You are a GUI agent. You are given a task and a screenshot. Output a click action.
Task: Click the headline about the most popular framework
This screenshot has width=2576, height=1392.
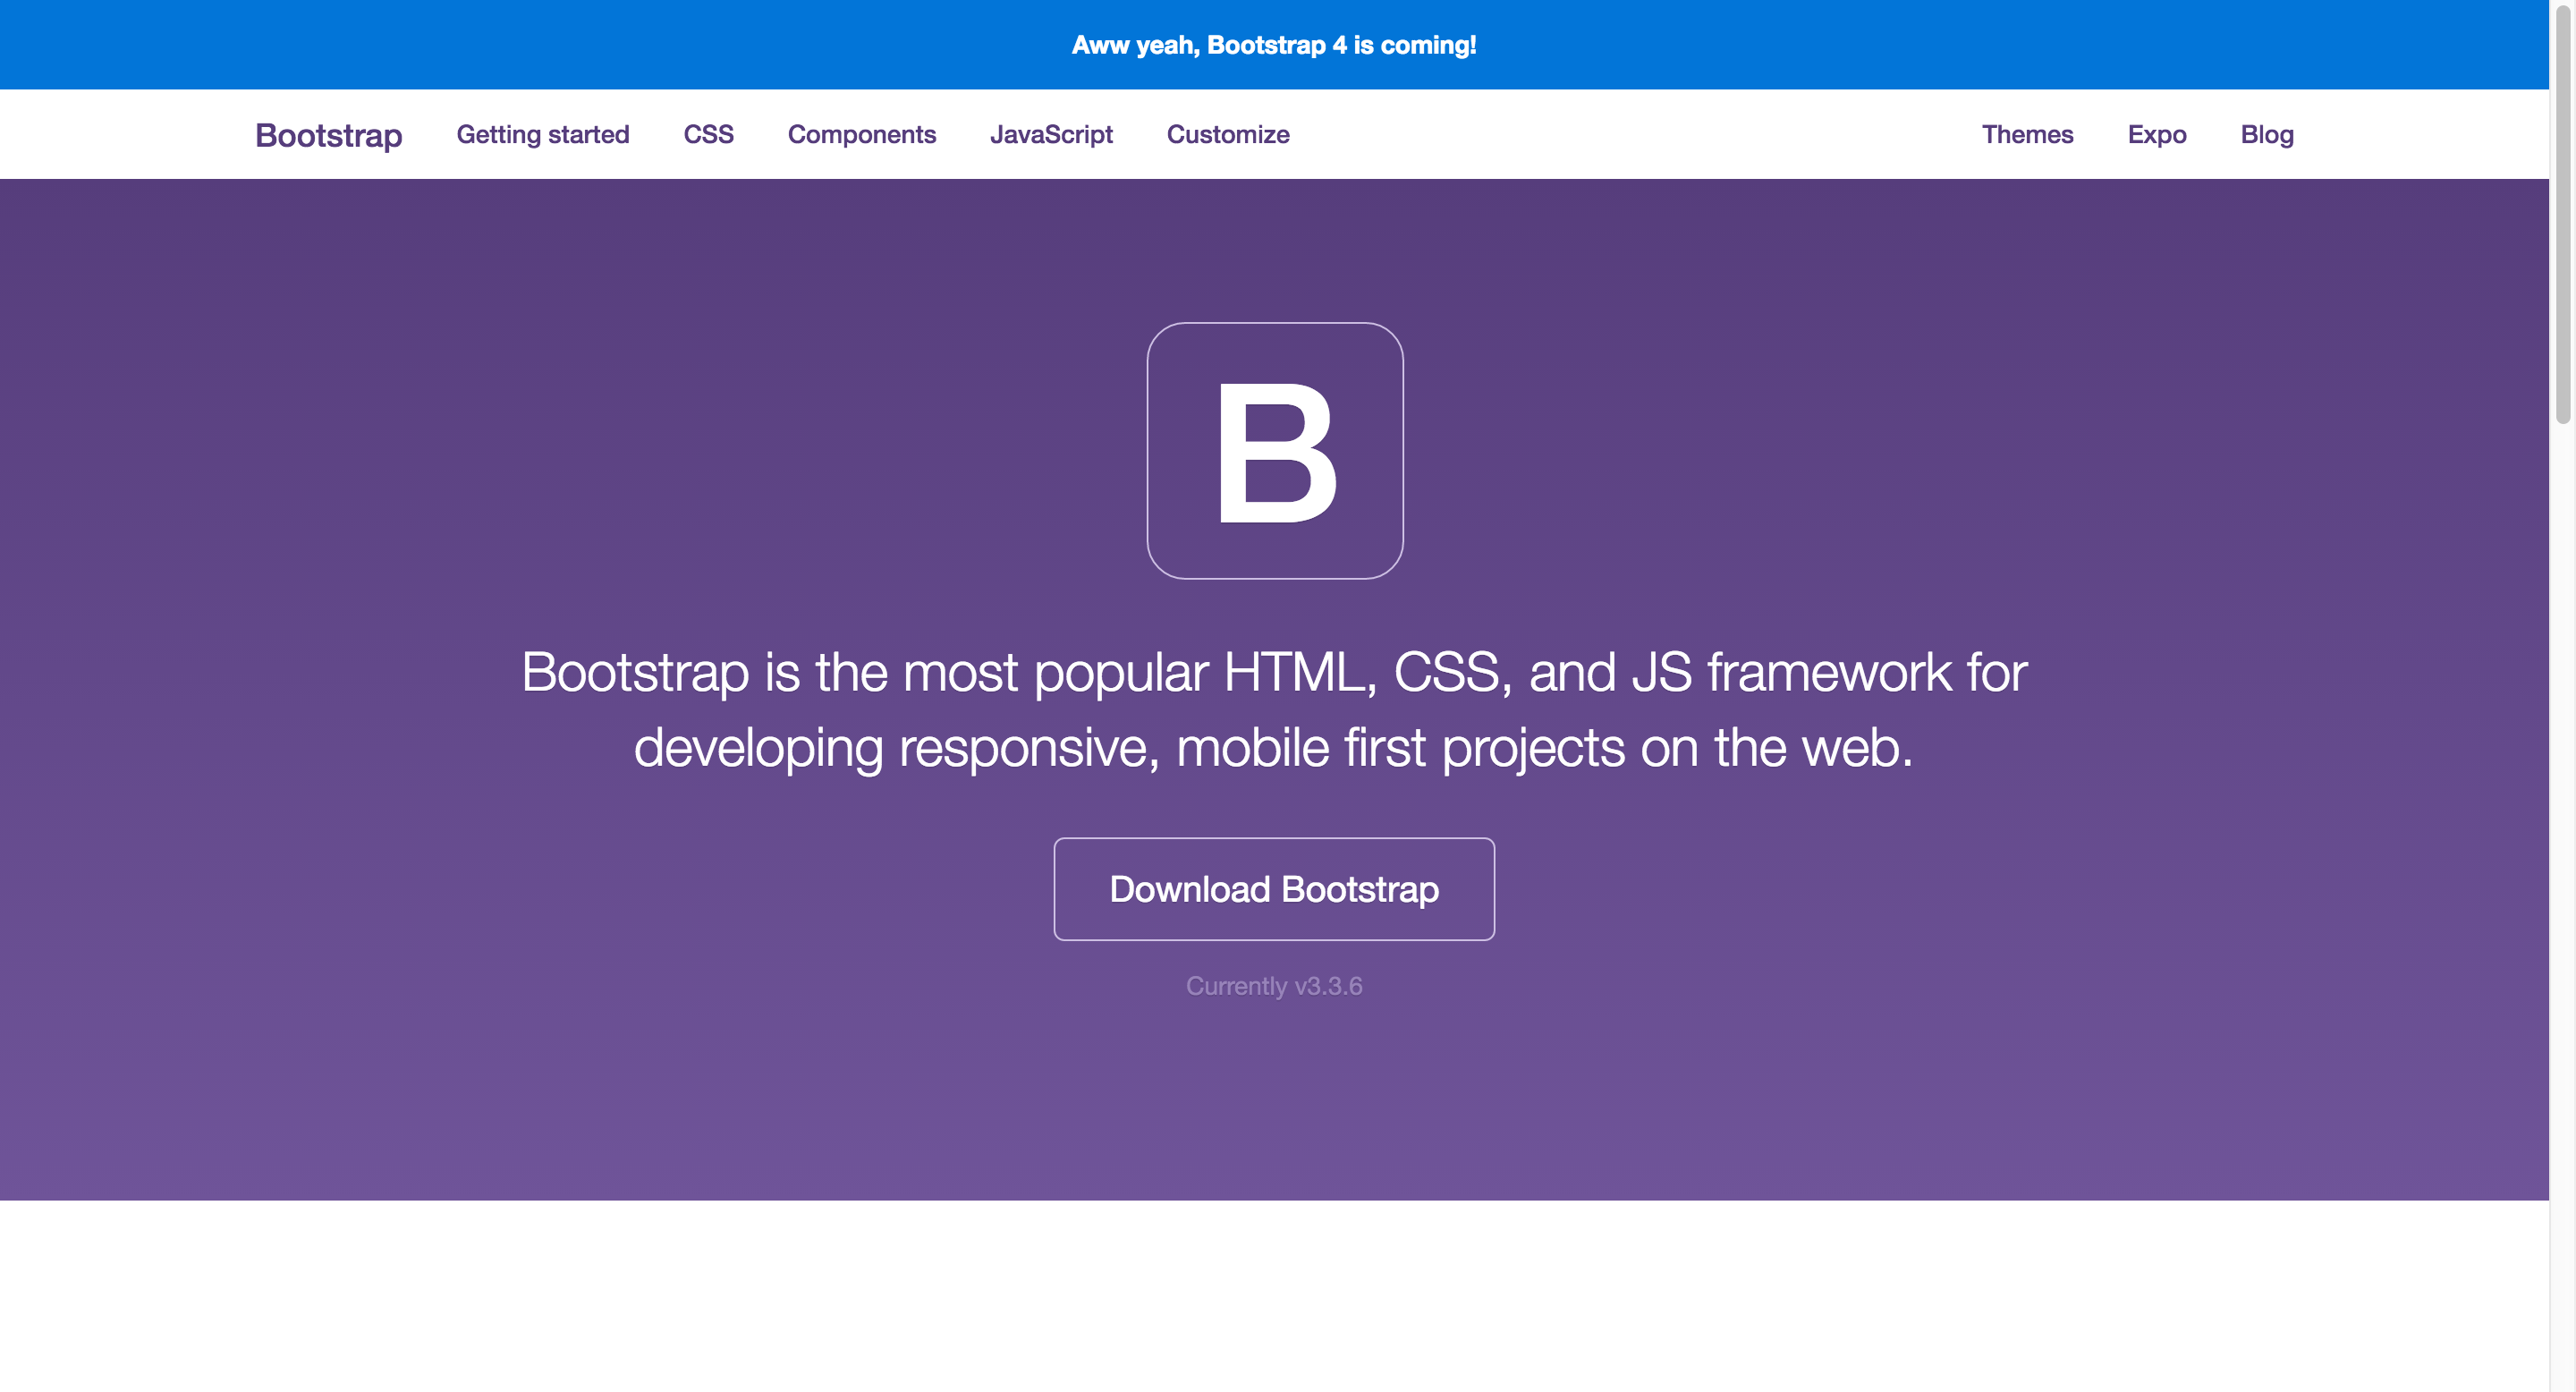(x=1274, y=709)
